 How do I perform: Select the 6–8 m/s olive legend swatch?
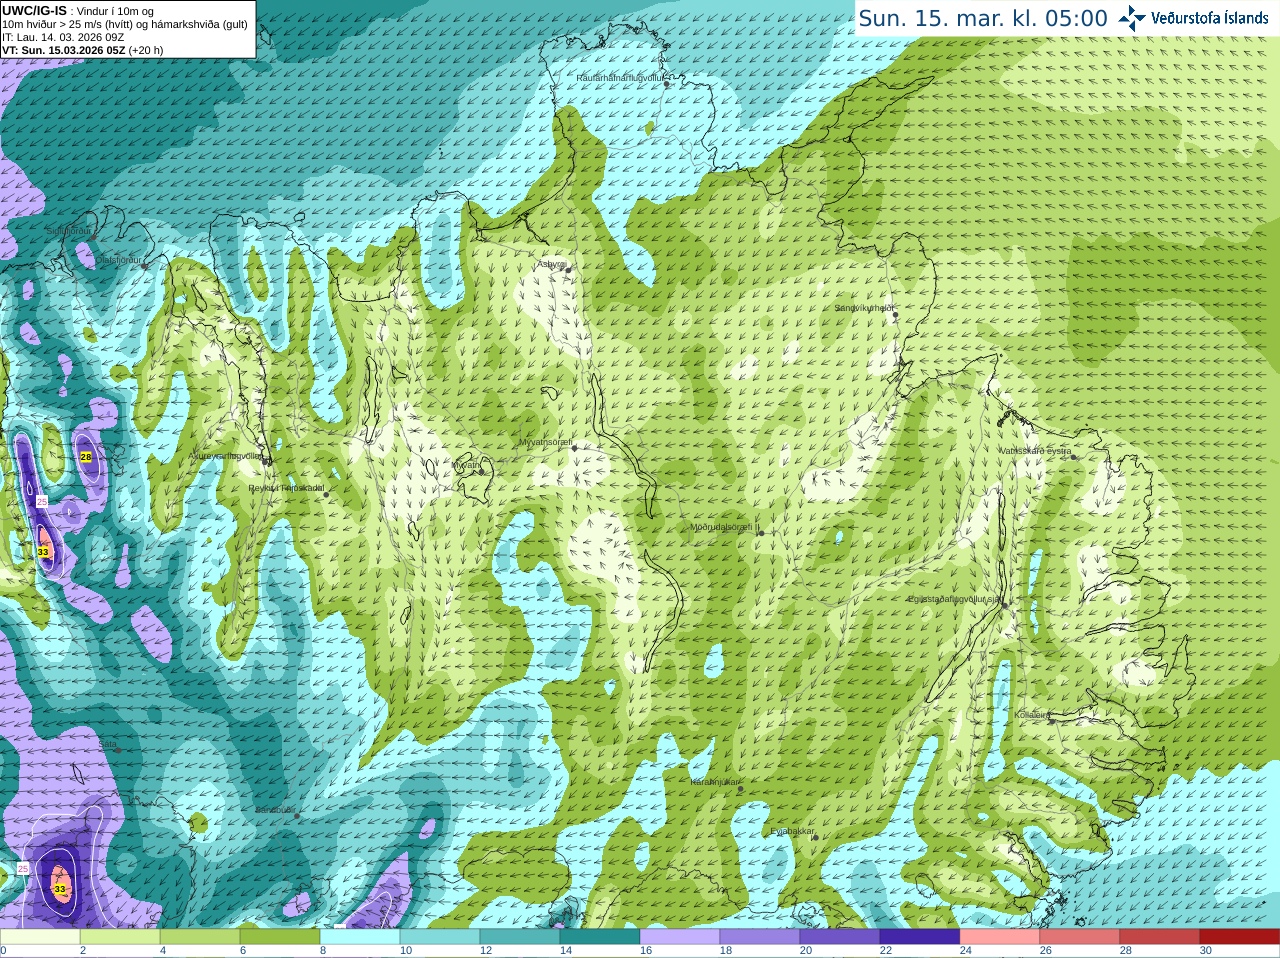click(x=280, y=937)
